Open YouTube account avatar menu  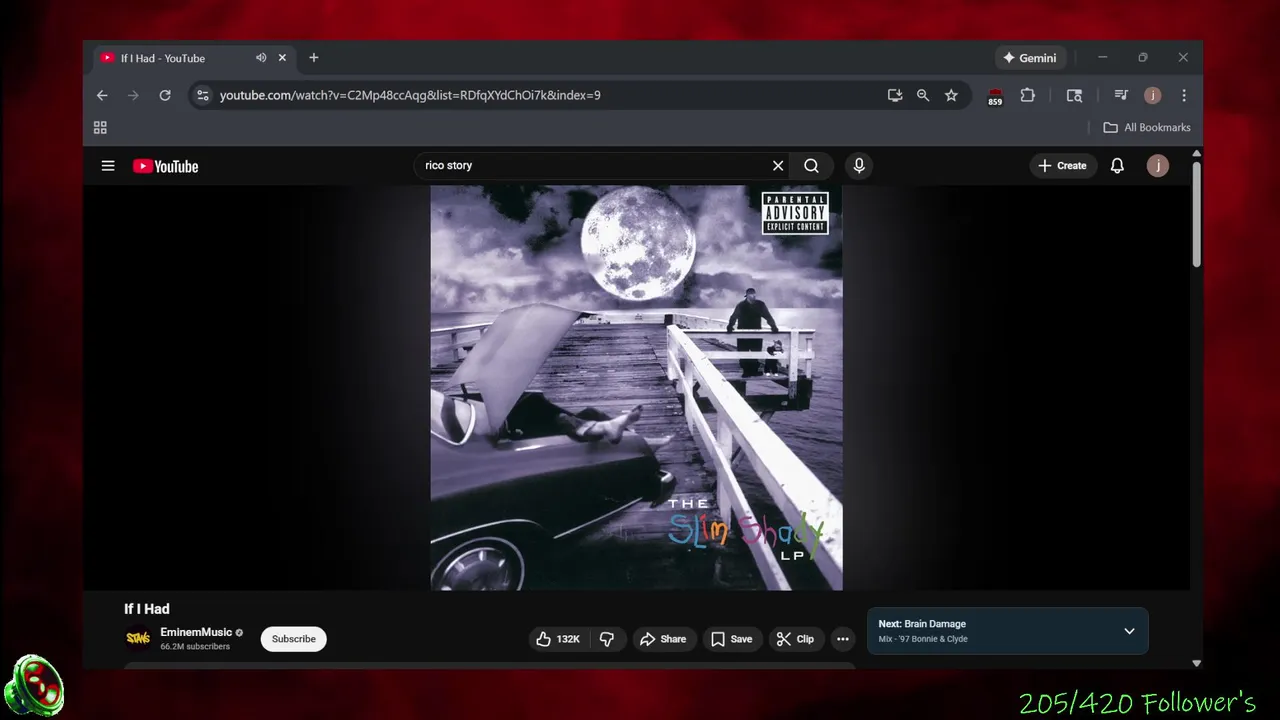[1157, 166]
